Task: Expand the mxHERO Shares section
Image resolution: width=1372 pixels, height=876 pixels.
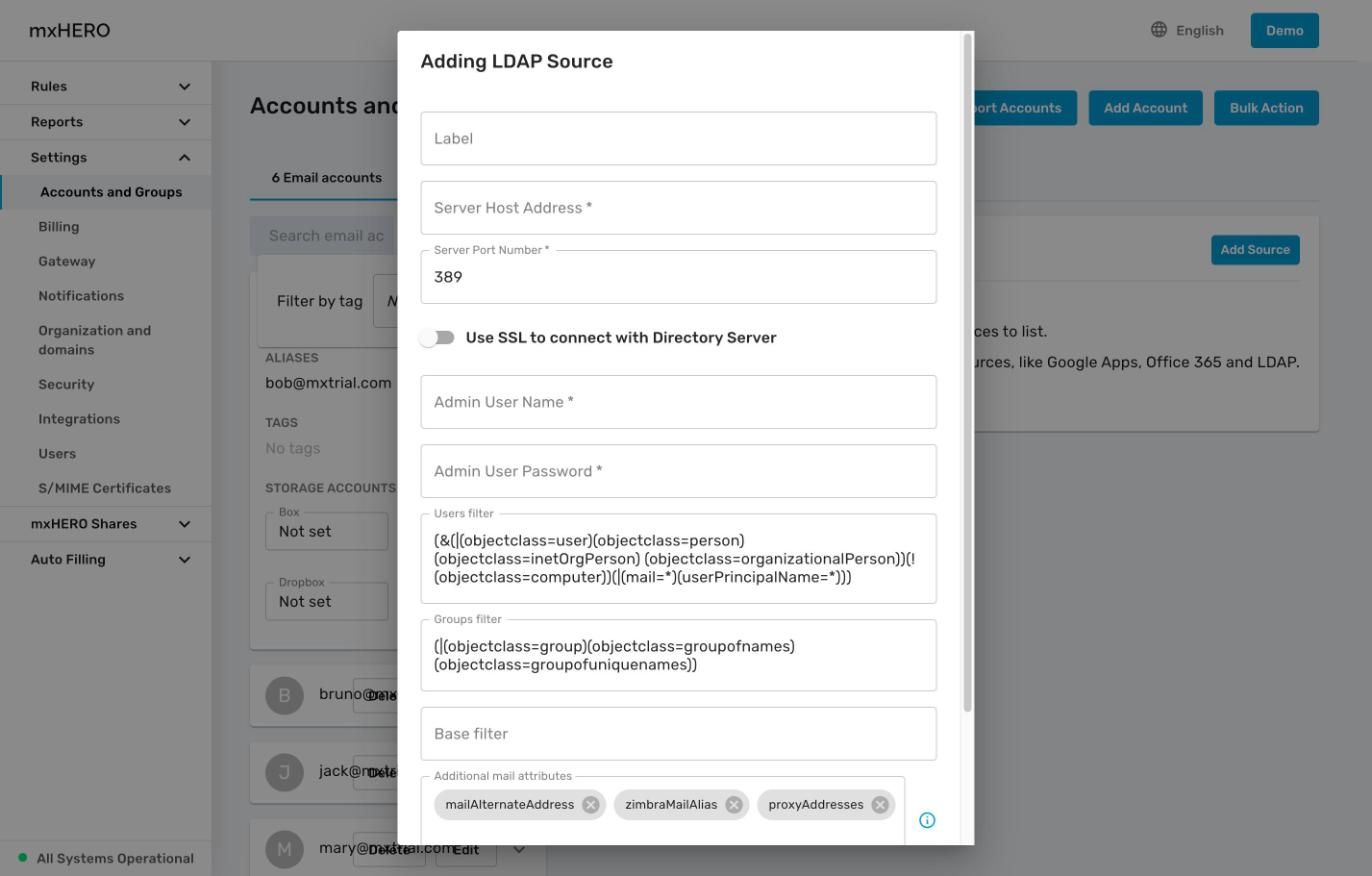Action: (105, 524)
